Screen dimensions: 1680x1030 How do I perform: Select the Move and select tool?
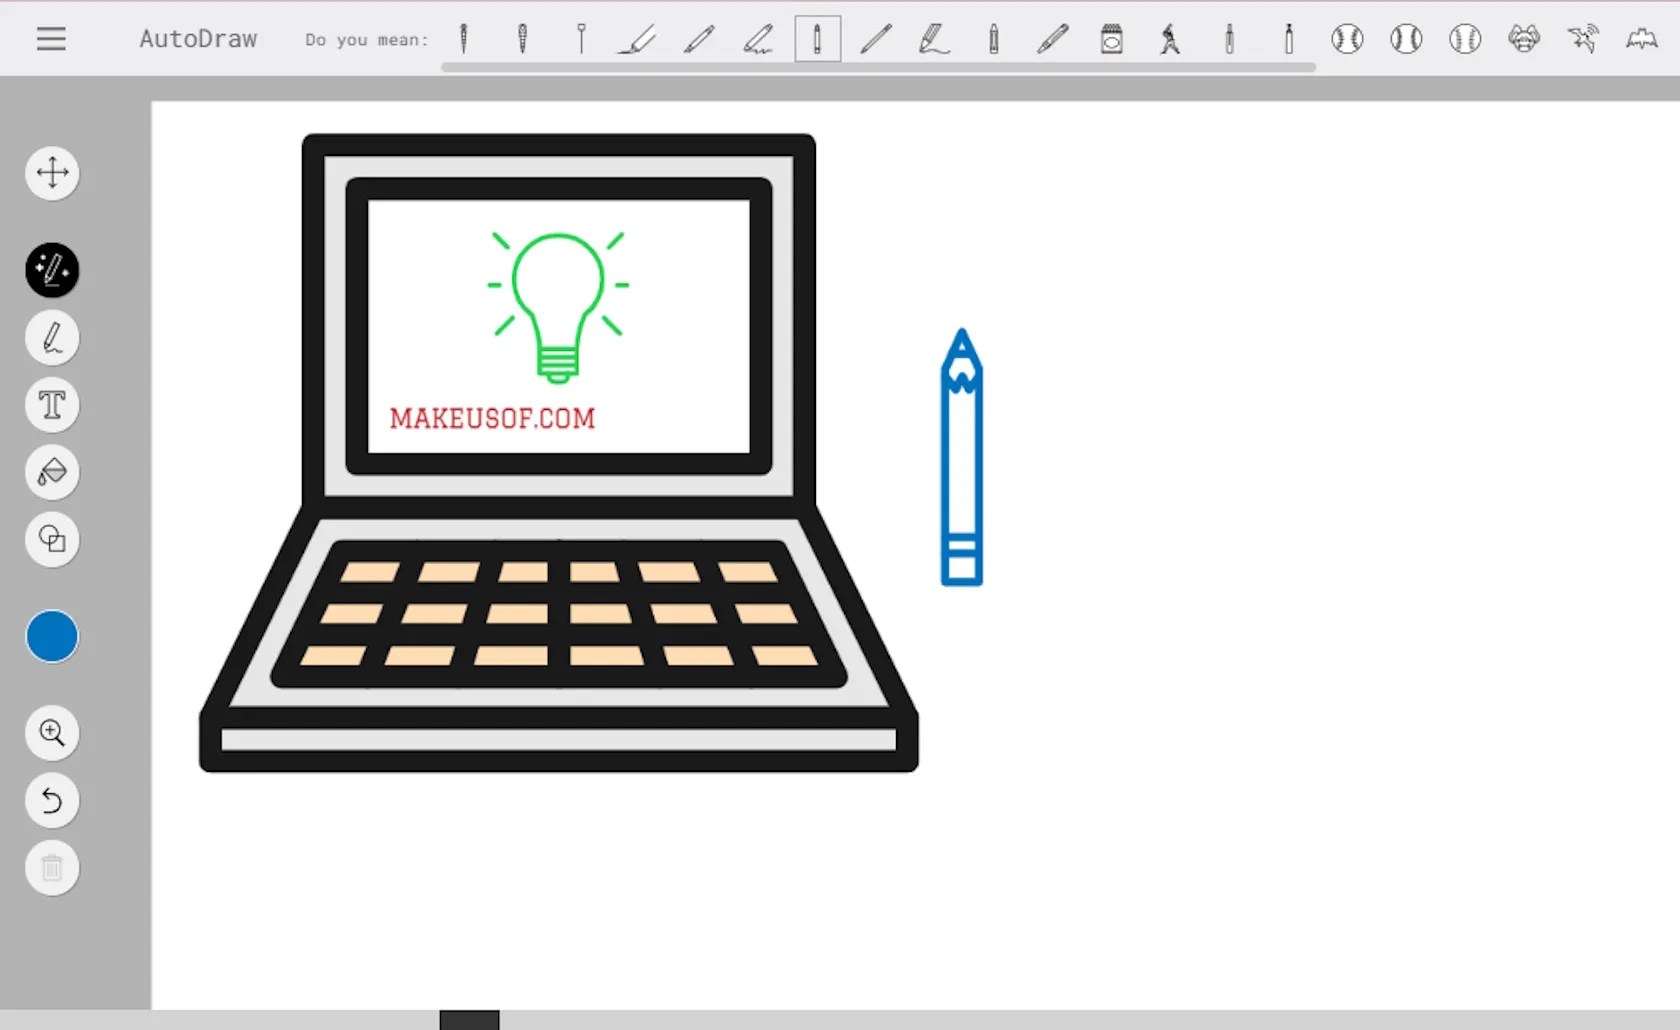52,173
